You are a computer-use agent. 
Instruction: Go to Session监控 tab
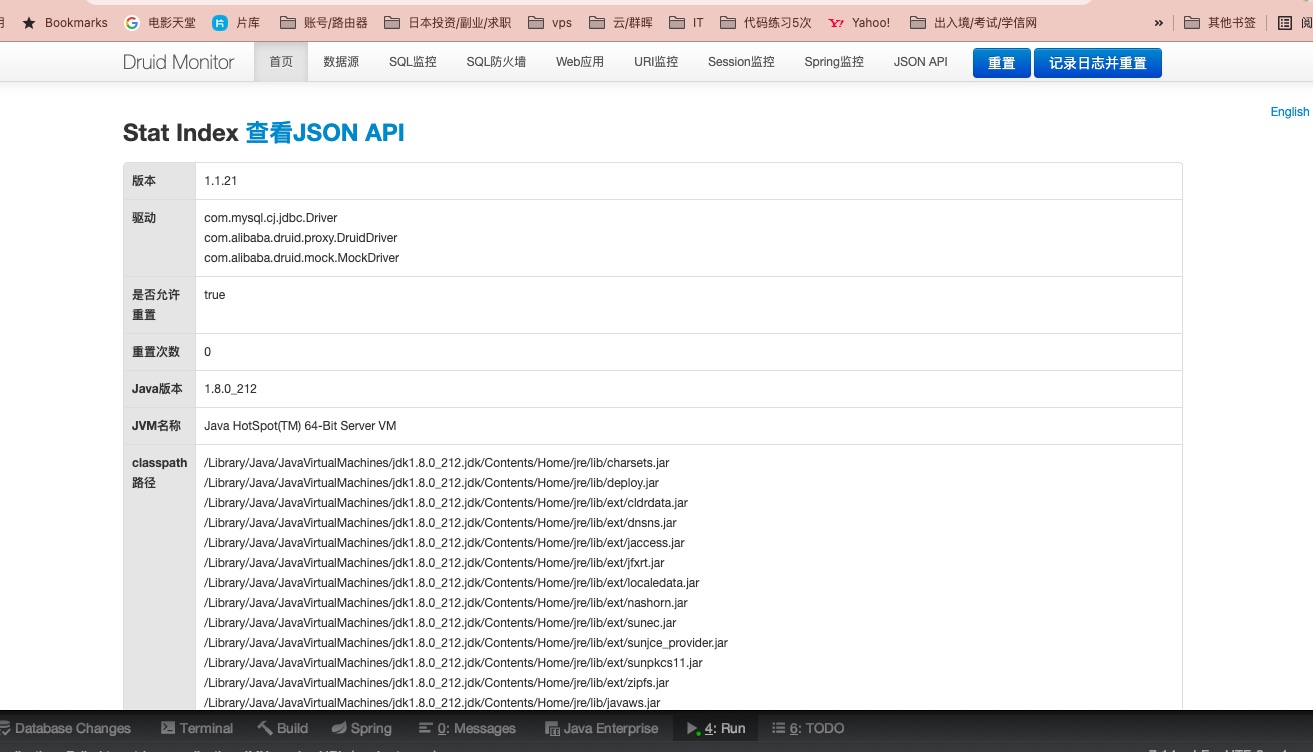pyautogui.click(x=741, y=62)
